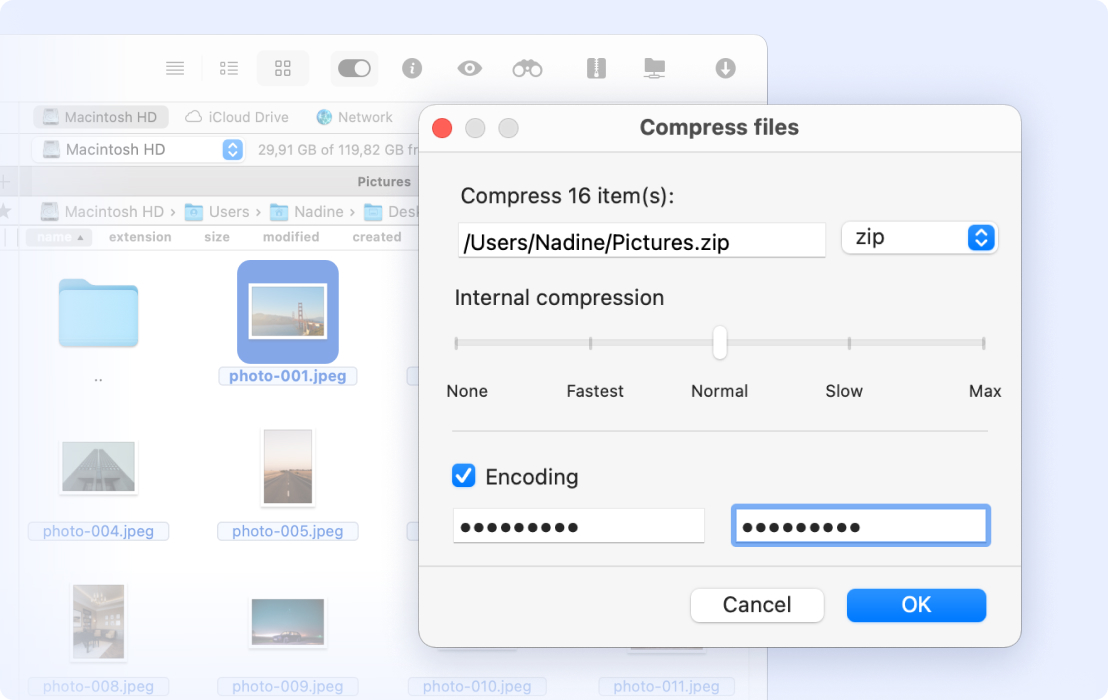Set compression level using the Internal compression slider
This screenshot has width=1108, height=700.
719,343
